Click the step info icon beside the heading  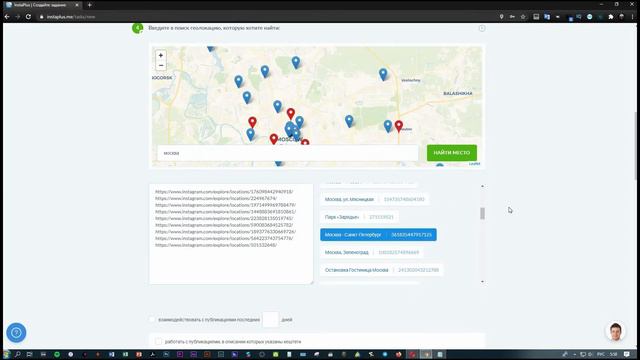coord(482,28)
